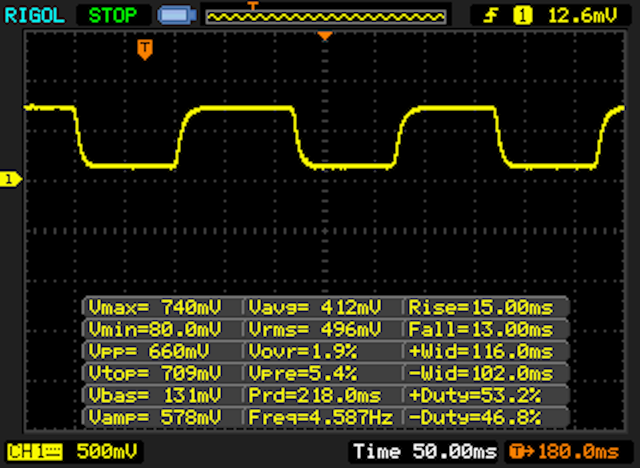
Task: Click the Fall=13.00ms measurement
Action: [481, 329]
